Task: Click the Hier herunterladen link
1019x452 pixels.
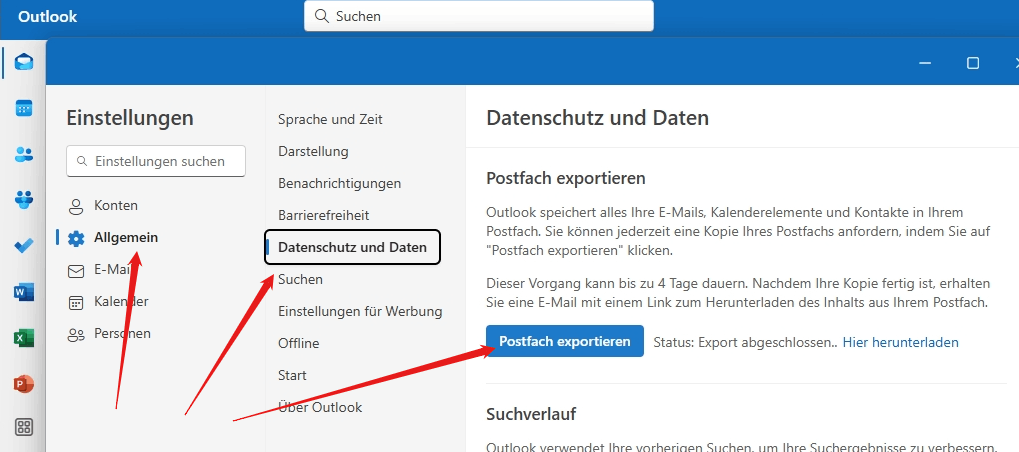Action: pos(900,342)
